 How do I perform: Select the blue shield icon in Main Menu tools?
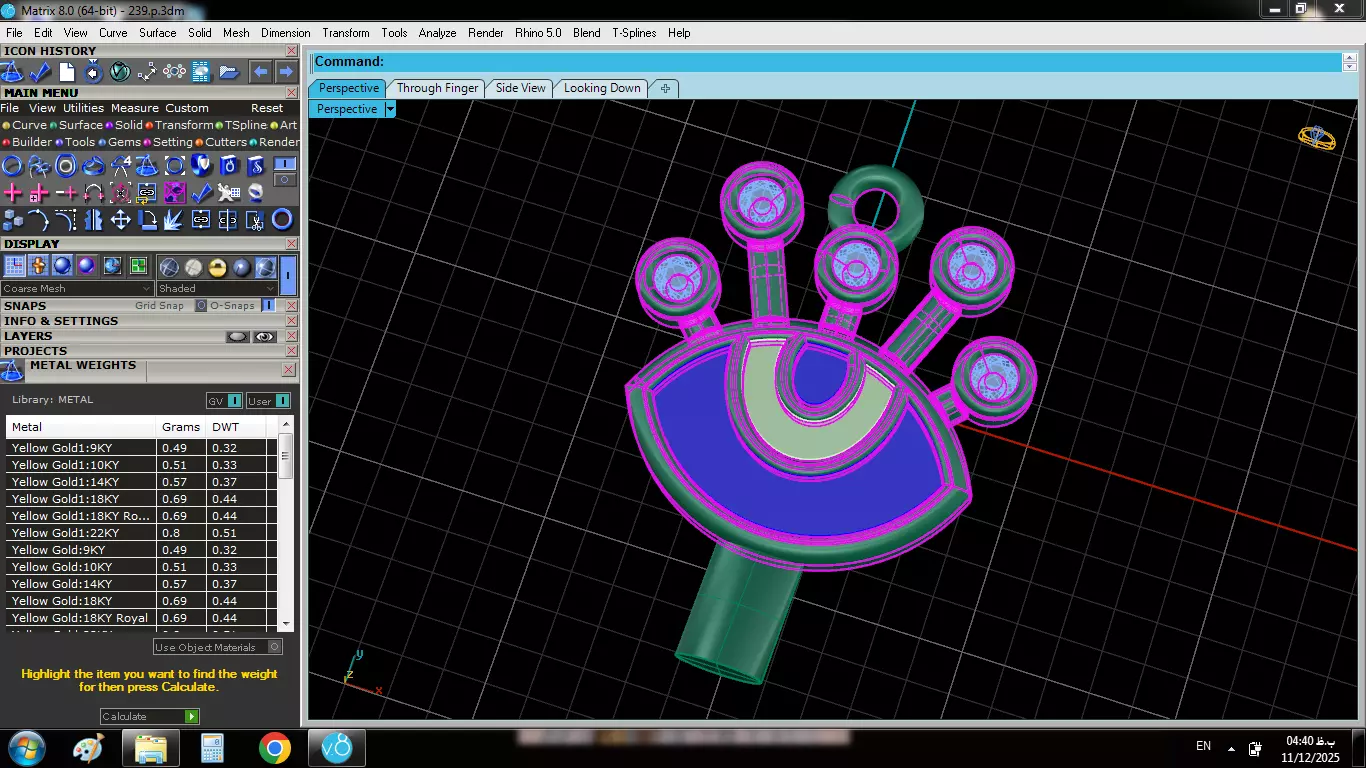(200, 165)
